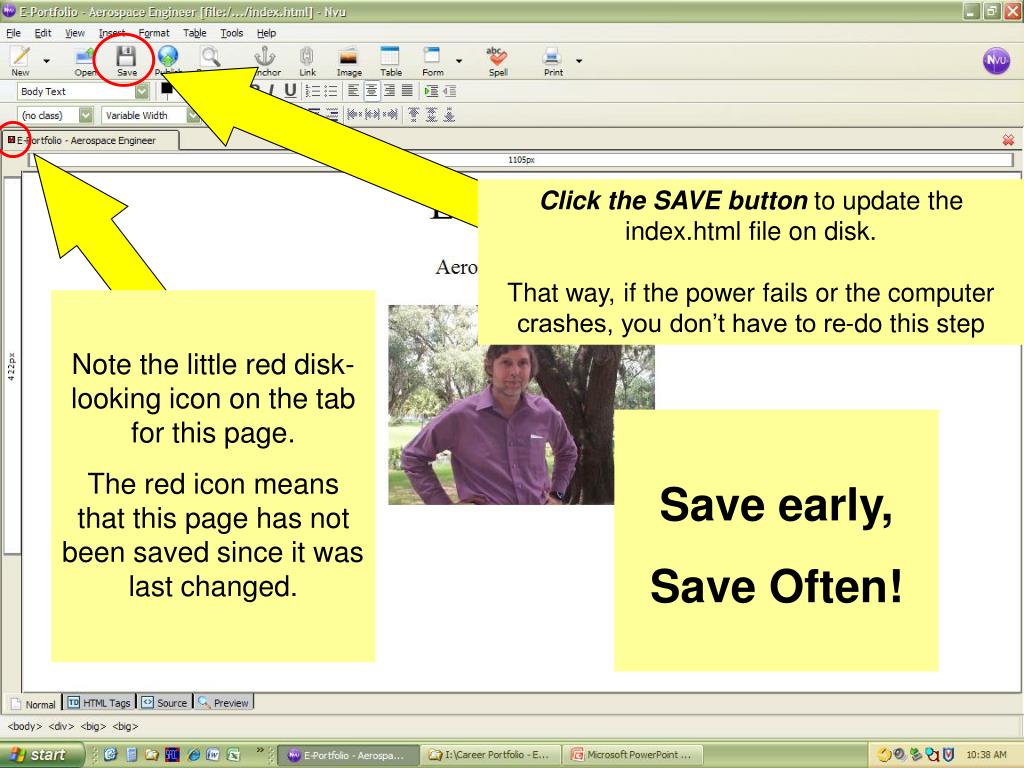Image resolution: width=1024 pixels, height=768 pixels.
Task: Click the outdent text icon
Action: [x=449, y=91]
